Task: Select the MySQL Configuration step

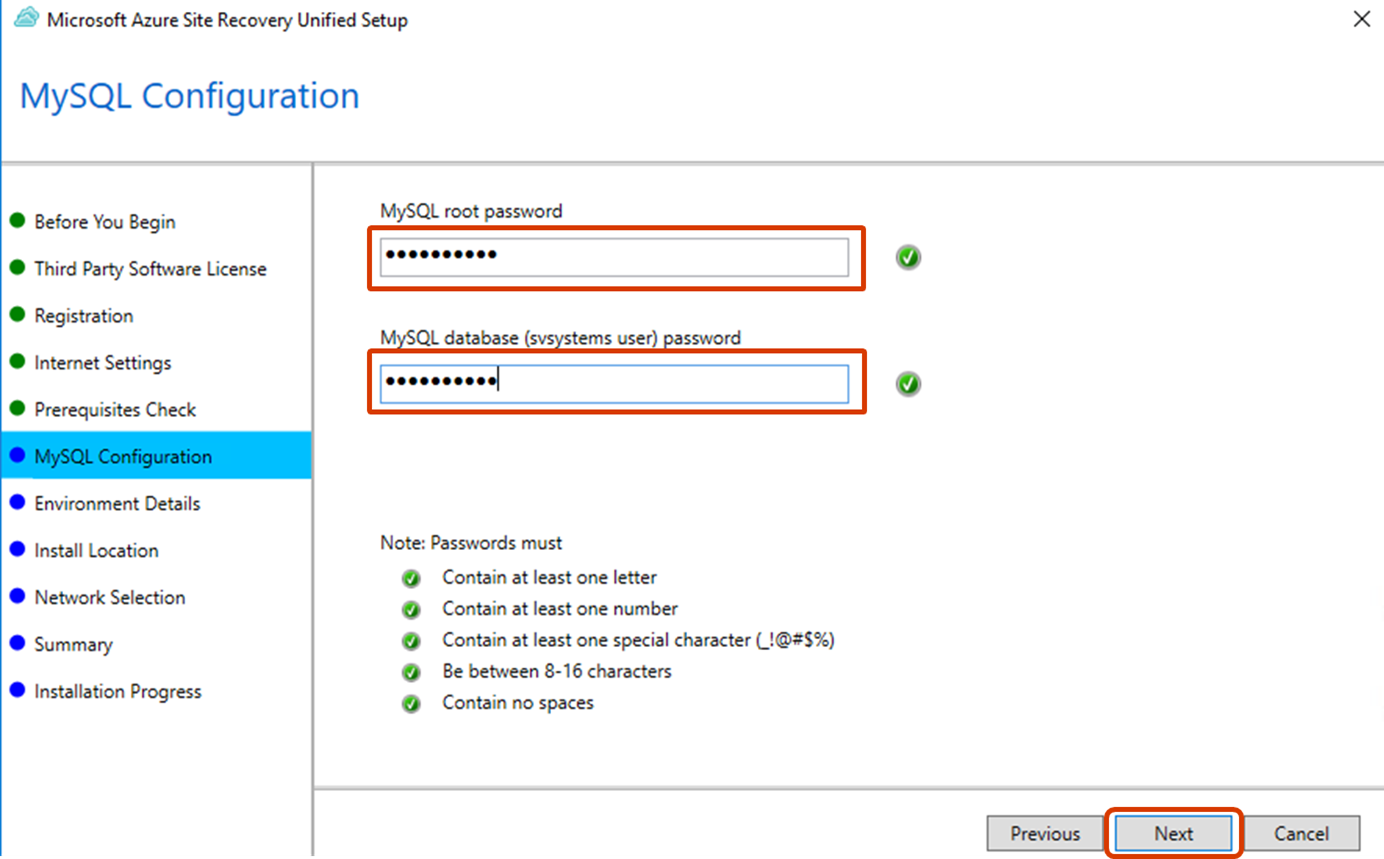Action: [156, 456]
